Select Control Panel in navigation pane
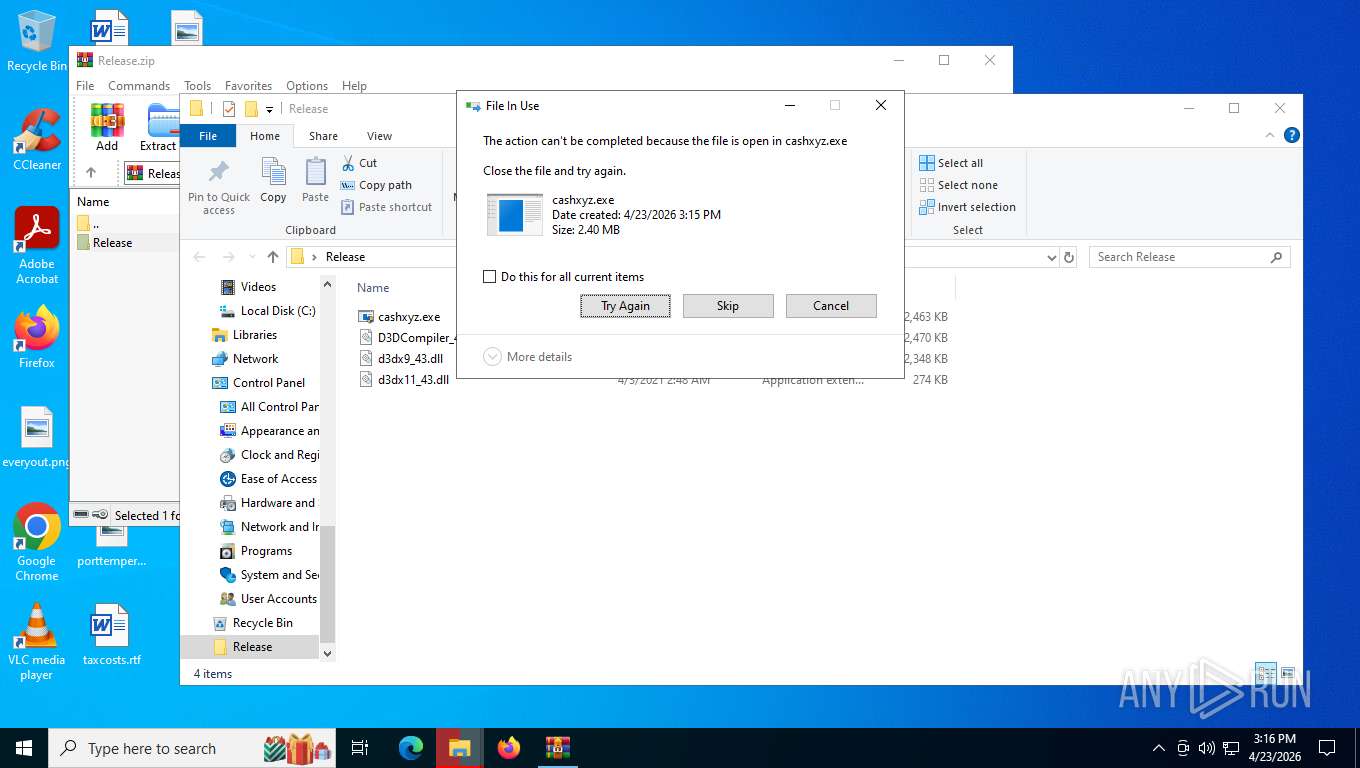 click(x=268, y=383)
